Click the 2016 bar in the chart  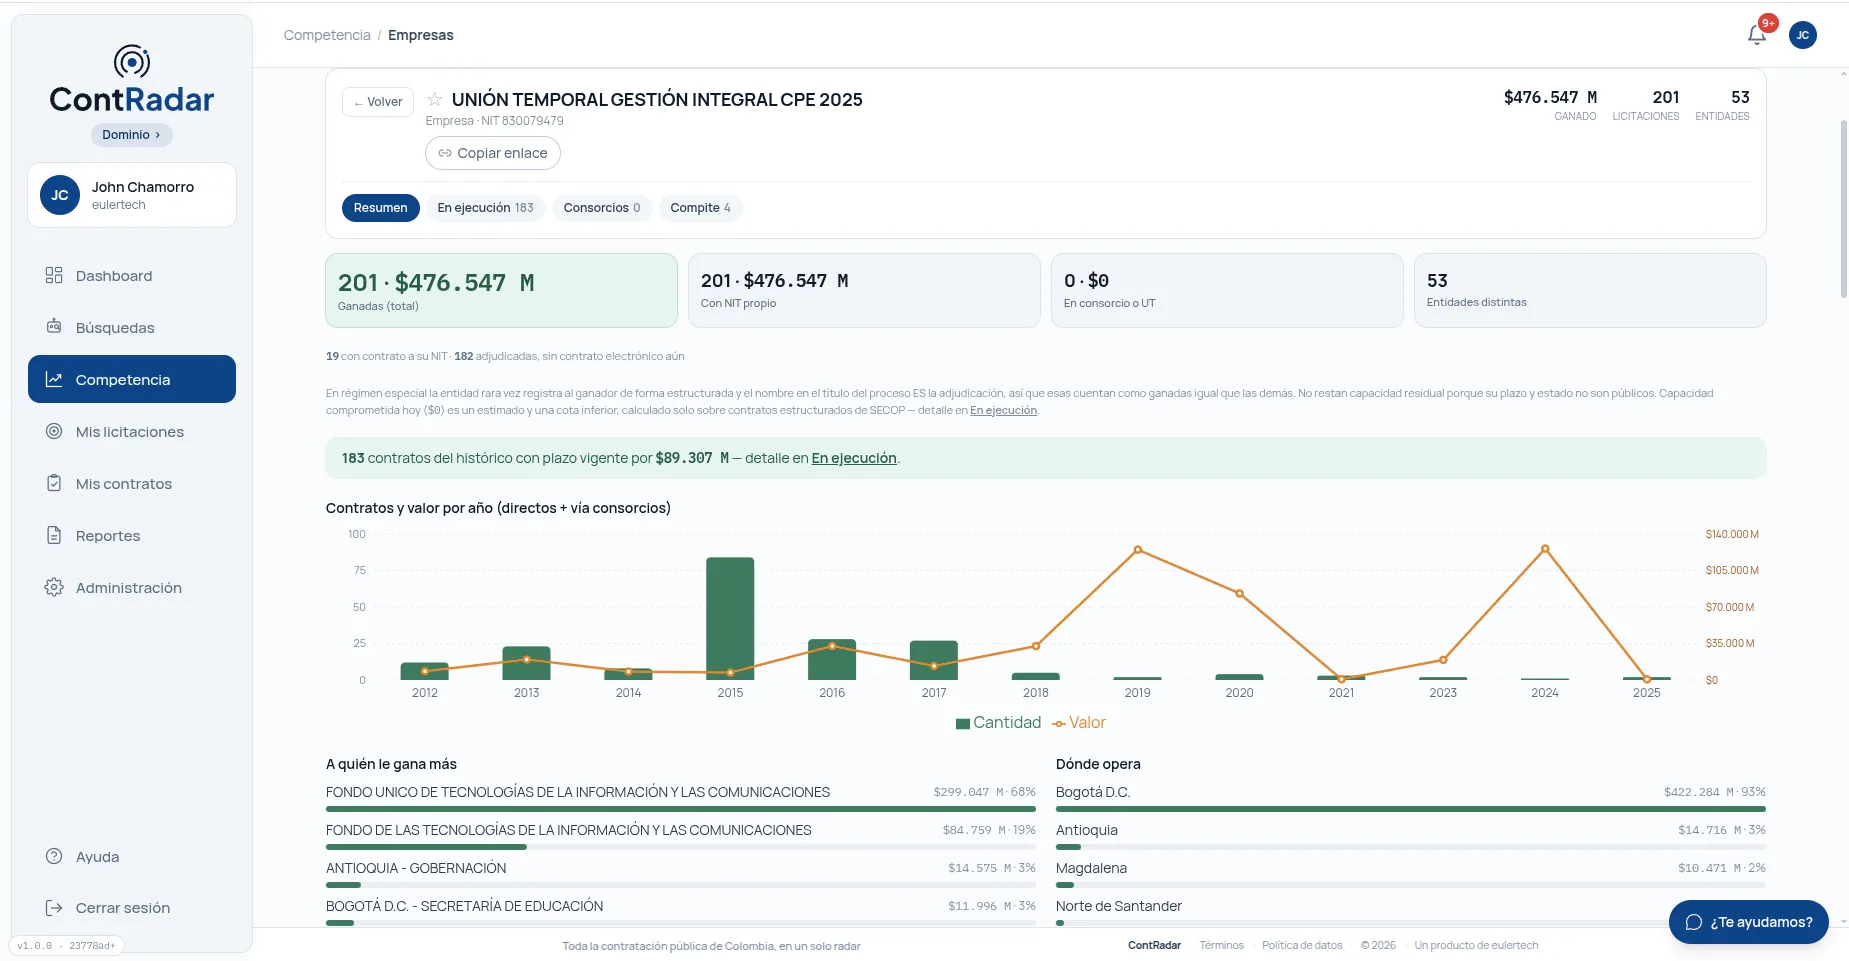pos(832,659)
